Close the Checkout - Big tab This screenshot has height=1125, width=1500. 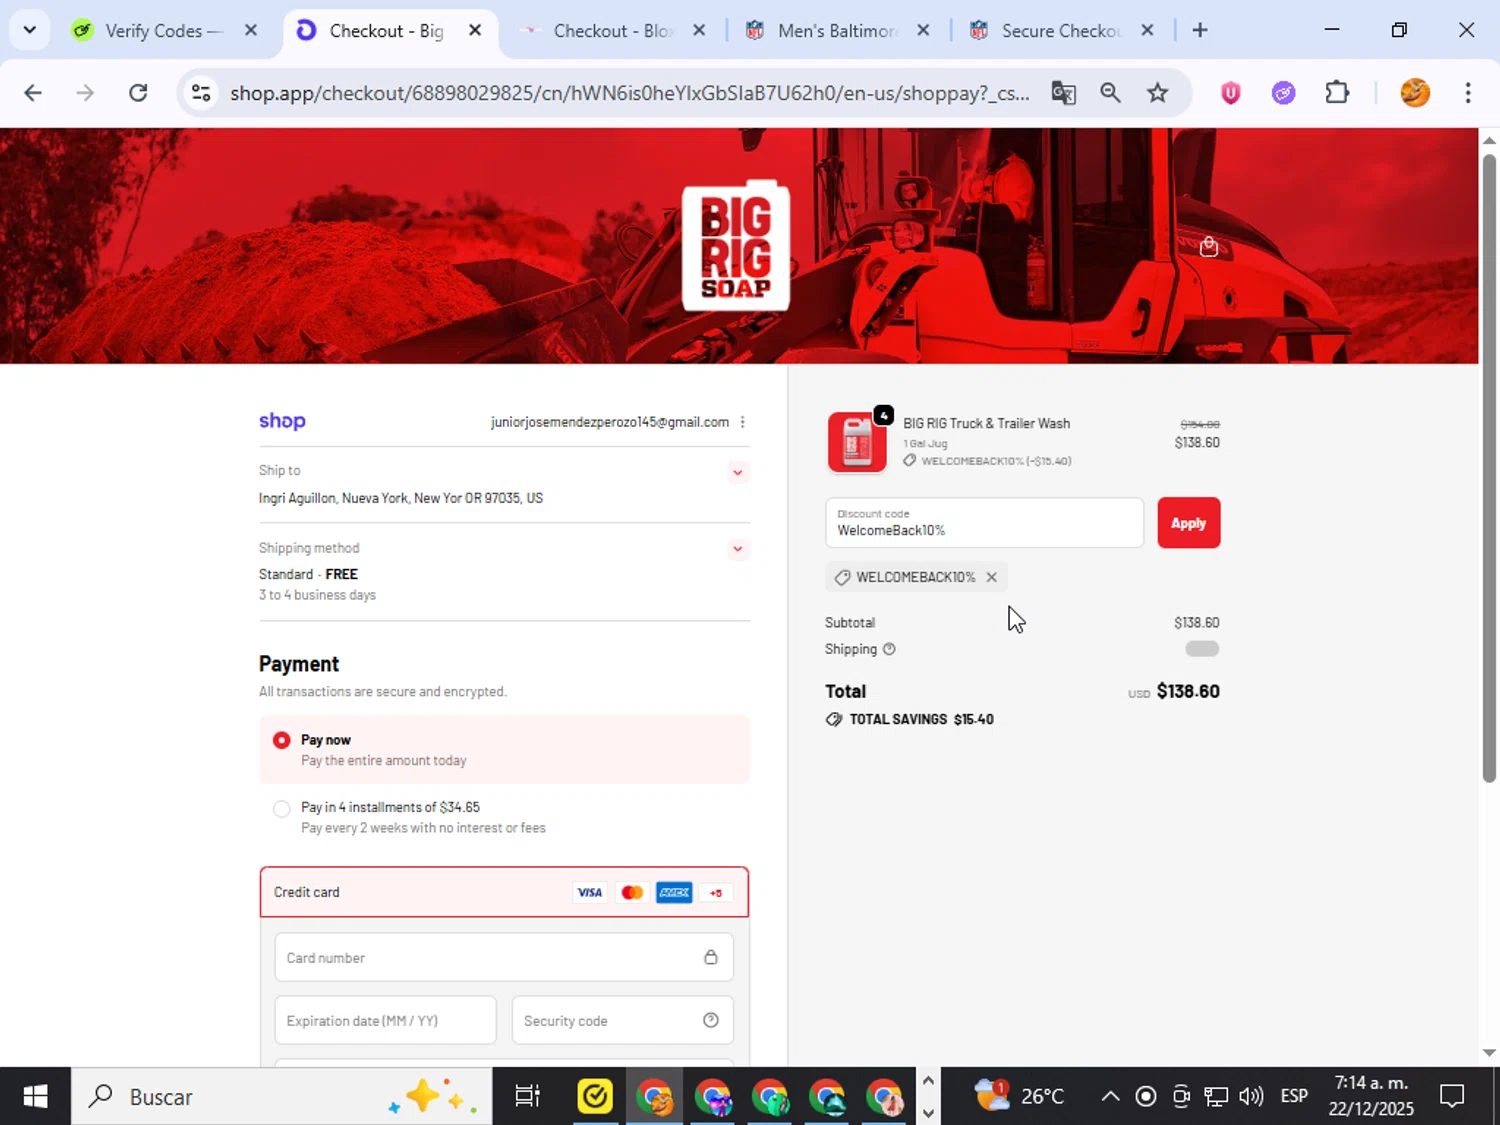coord(475,30)
